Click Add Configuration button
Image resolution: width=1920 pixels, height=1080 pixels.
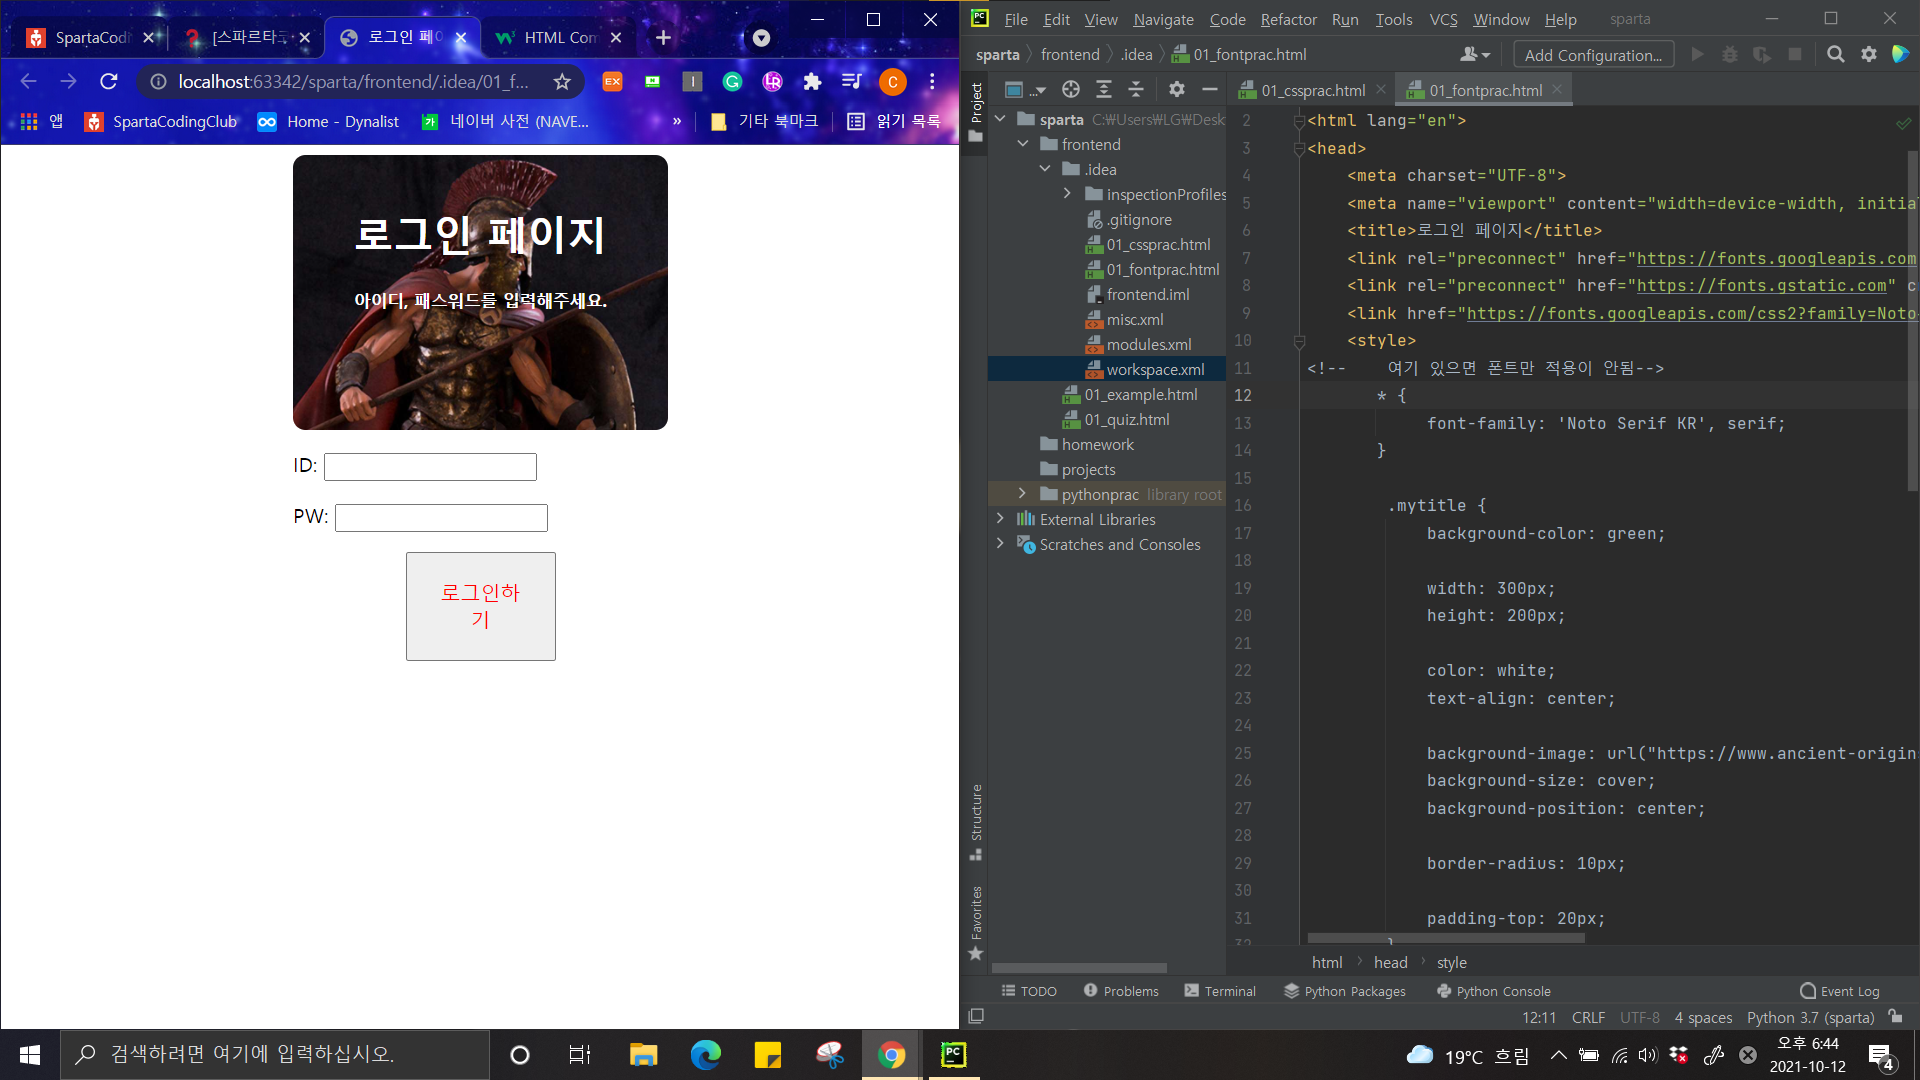(x=1592, y=55)
